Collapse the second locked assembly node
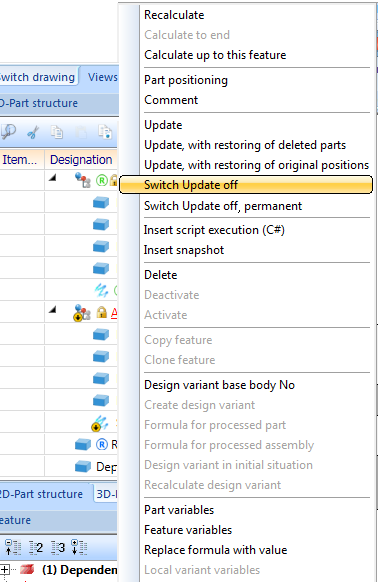This screenshot has height=582, width=378. tap(53, 310)
